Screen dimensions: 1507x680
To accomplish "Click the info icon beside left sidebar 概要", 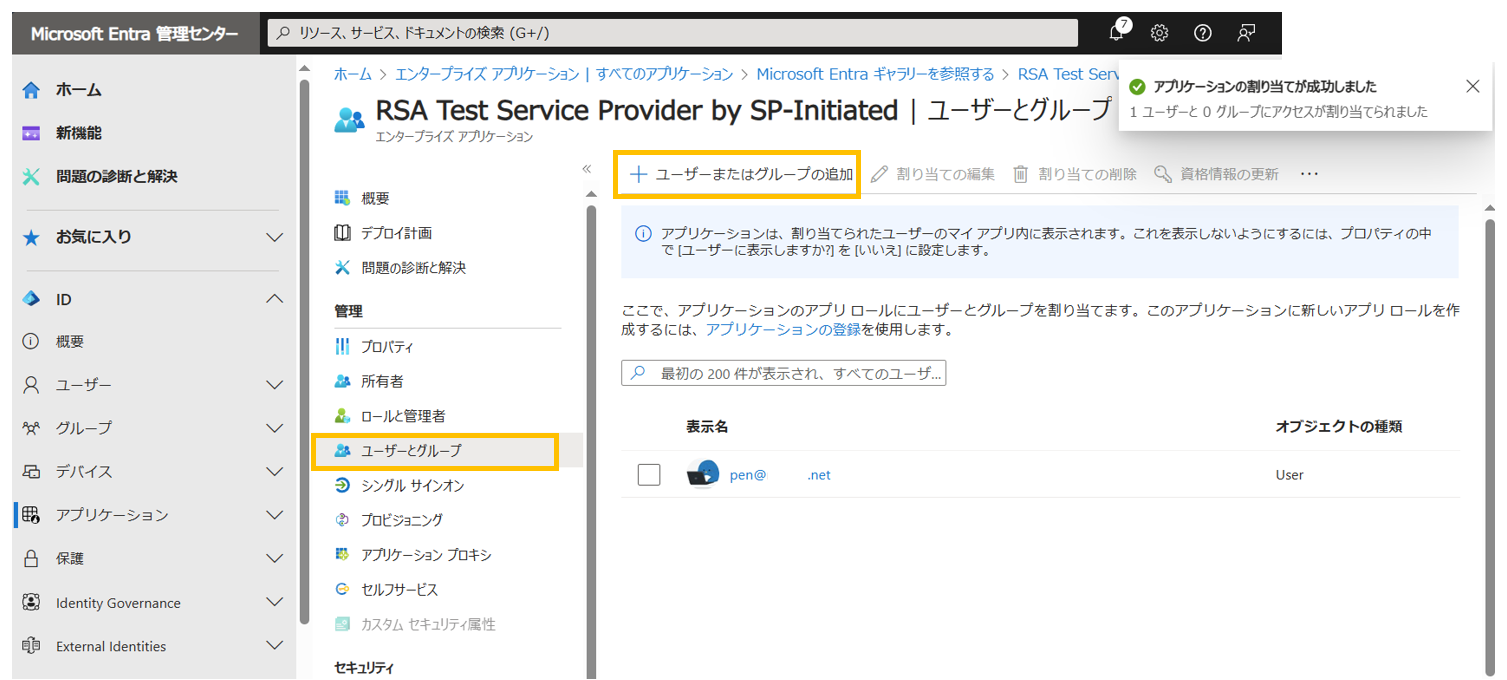I will 31,341.
